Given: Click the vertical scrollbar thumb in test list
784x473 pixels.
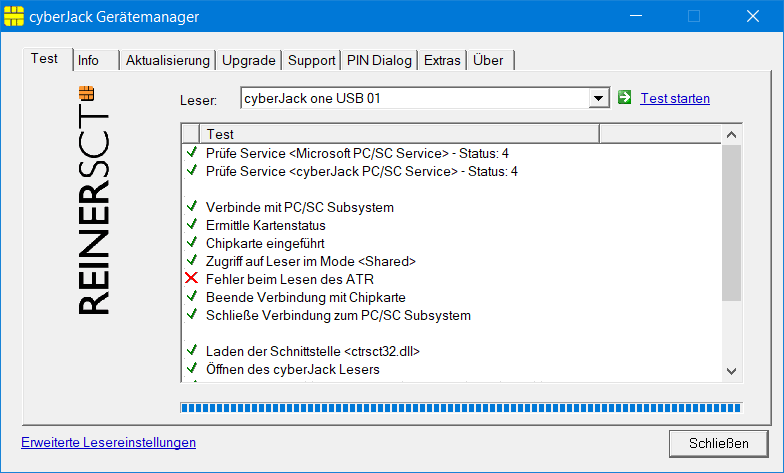Looking at the screenshot, I should pos(732,223).
